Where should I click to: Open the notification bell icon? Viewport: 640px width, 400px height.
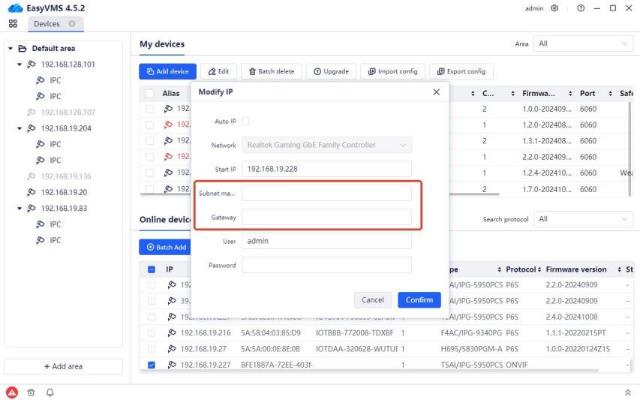pos(50,391)
